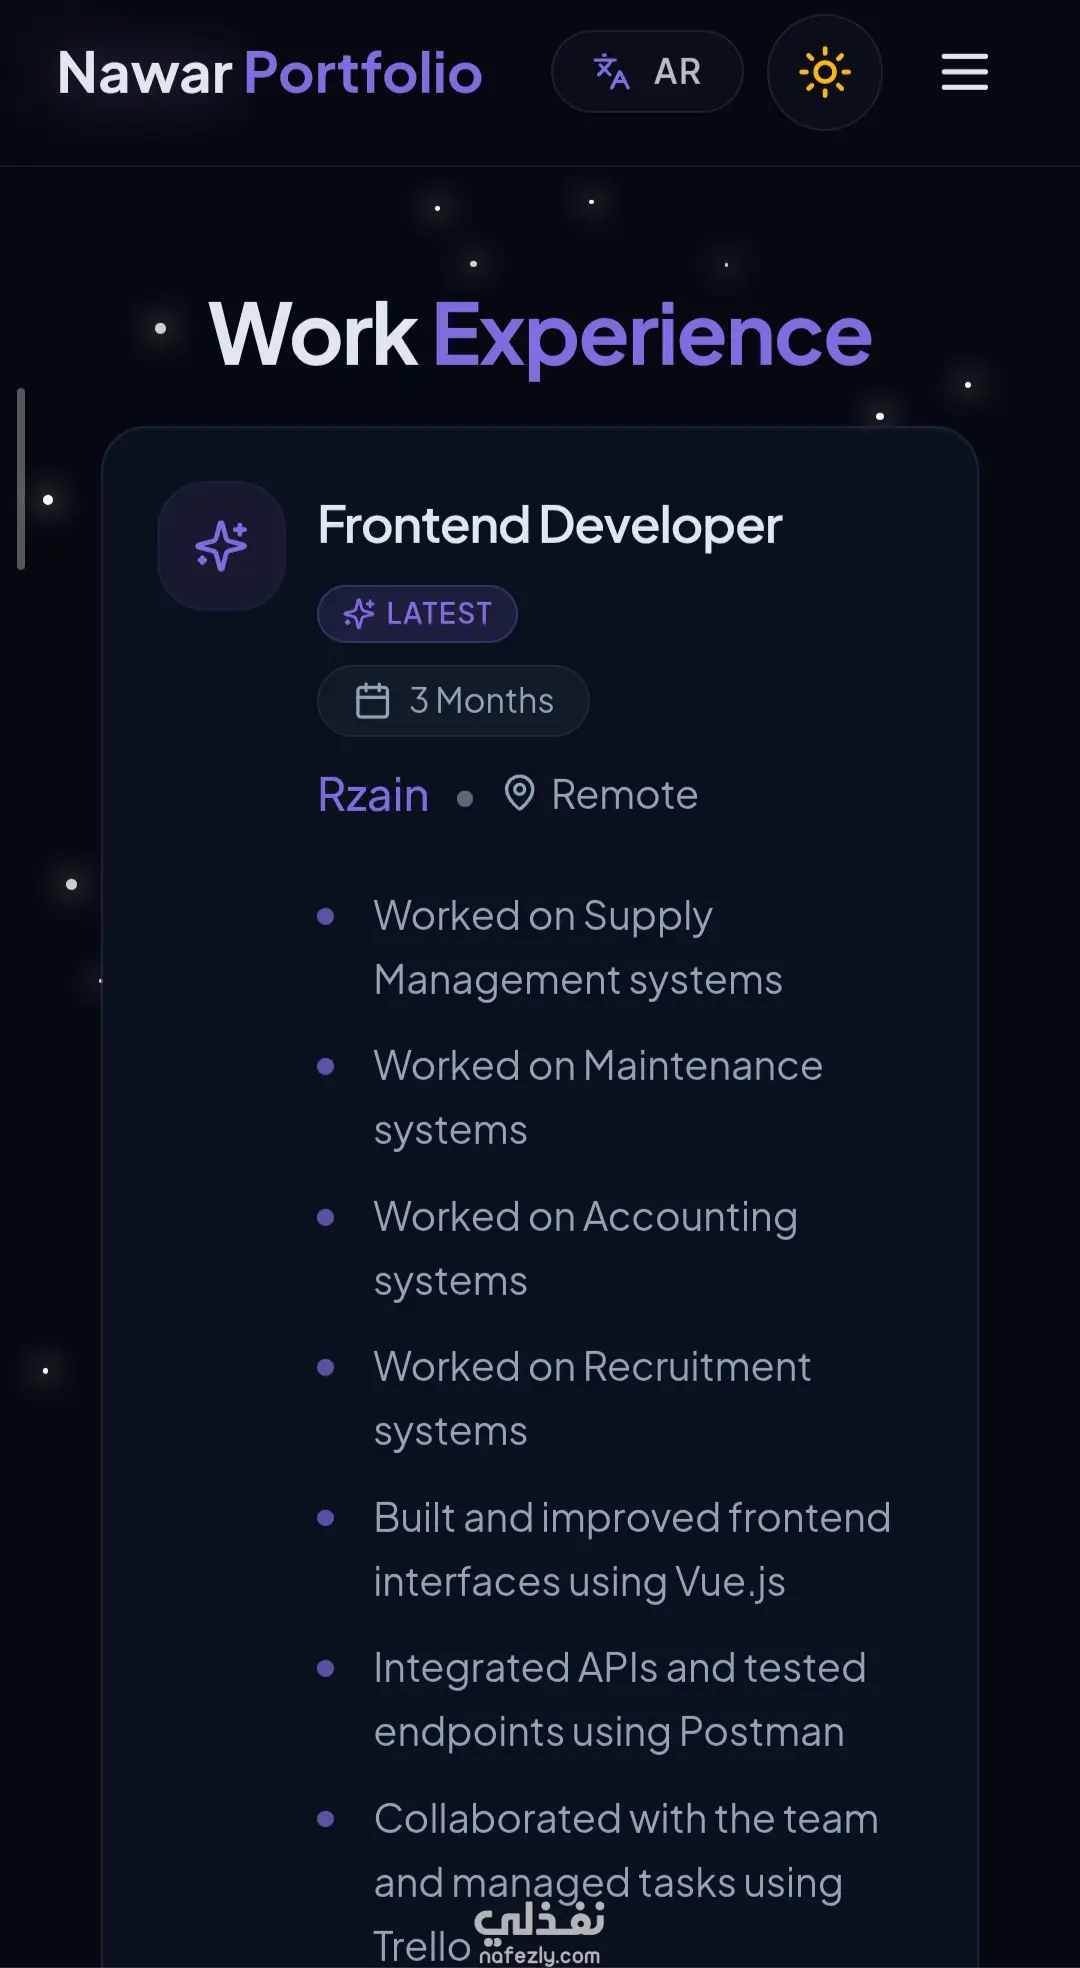Viewport: 1080px width, 1968px height.
Task: Open the Nawar Portfolio home logo
Action: point(270,73)
